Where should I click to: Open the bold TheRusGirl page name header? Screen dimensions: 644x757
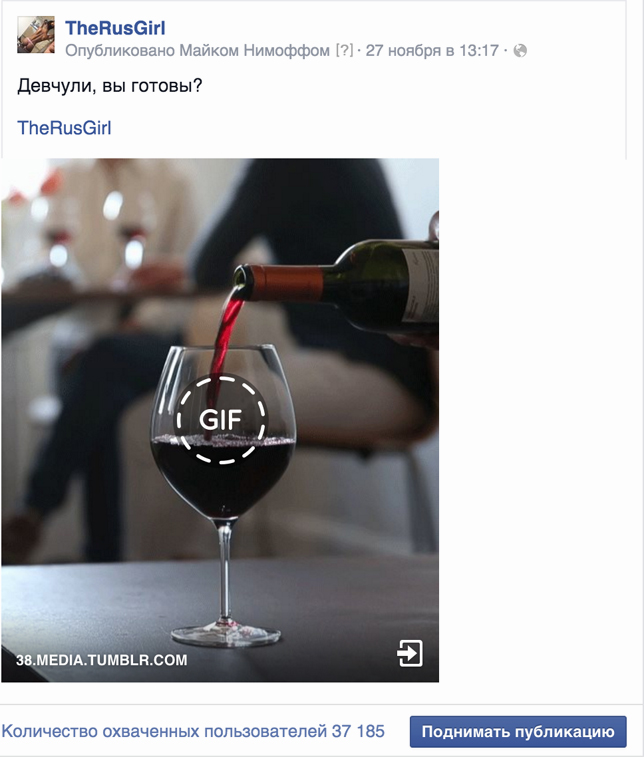pyautogui.click(x=115, y=28)
